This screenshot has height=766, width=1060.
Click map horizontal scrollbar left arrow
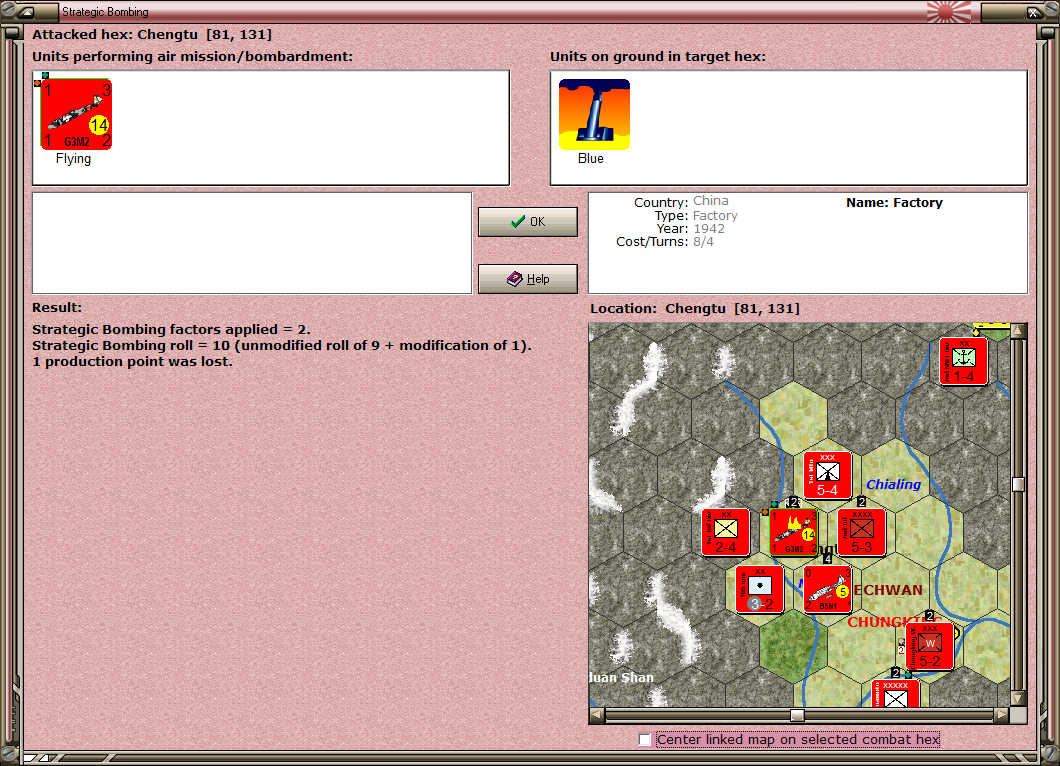tap(597, 715)
